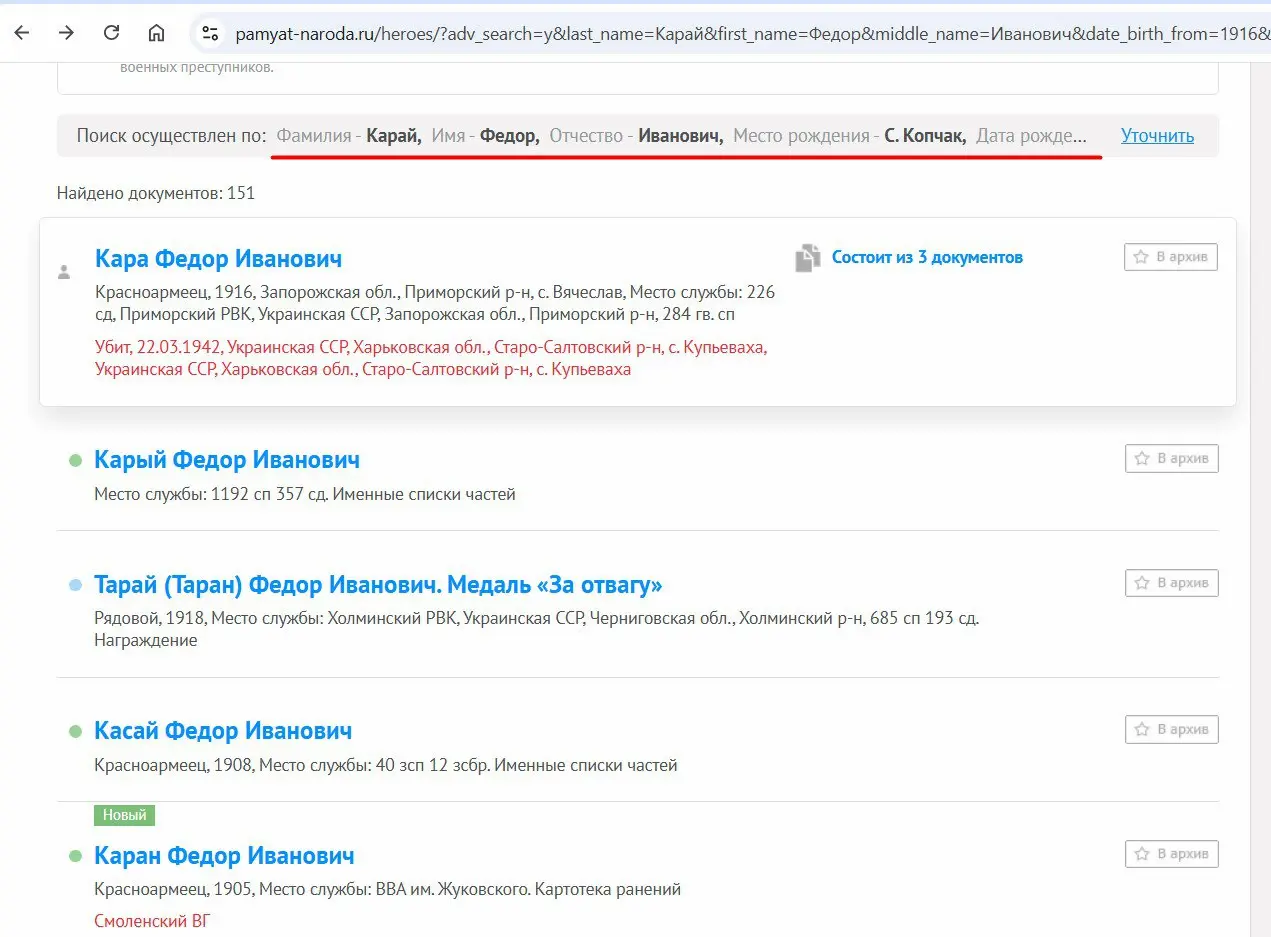This screenshot has width=1271, height=937.
Task: Click Красноармеец, 1916 Запорожская обл. description
Action: pos(435,303)
